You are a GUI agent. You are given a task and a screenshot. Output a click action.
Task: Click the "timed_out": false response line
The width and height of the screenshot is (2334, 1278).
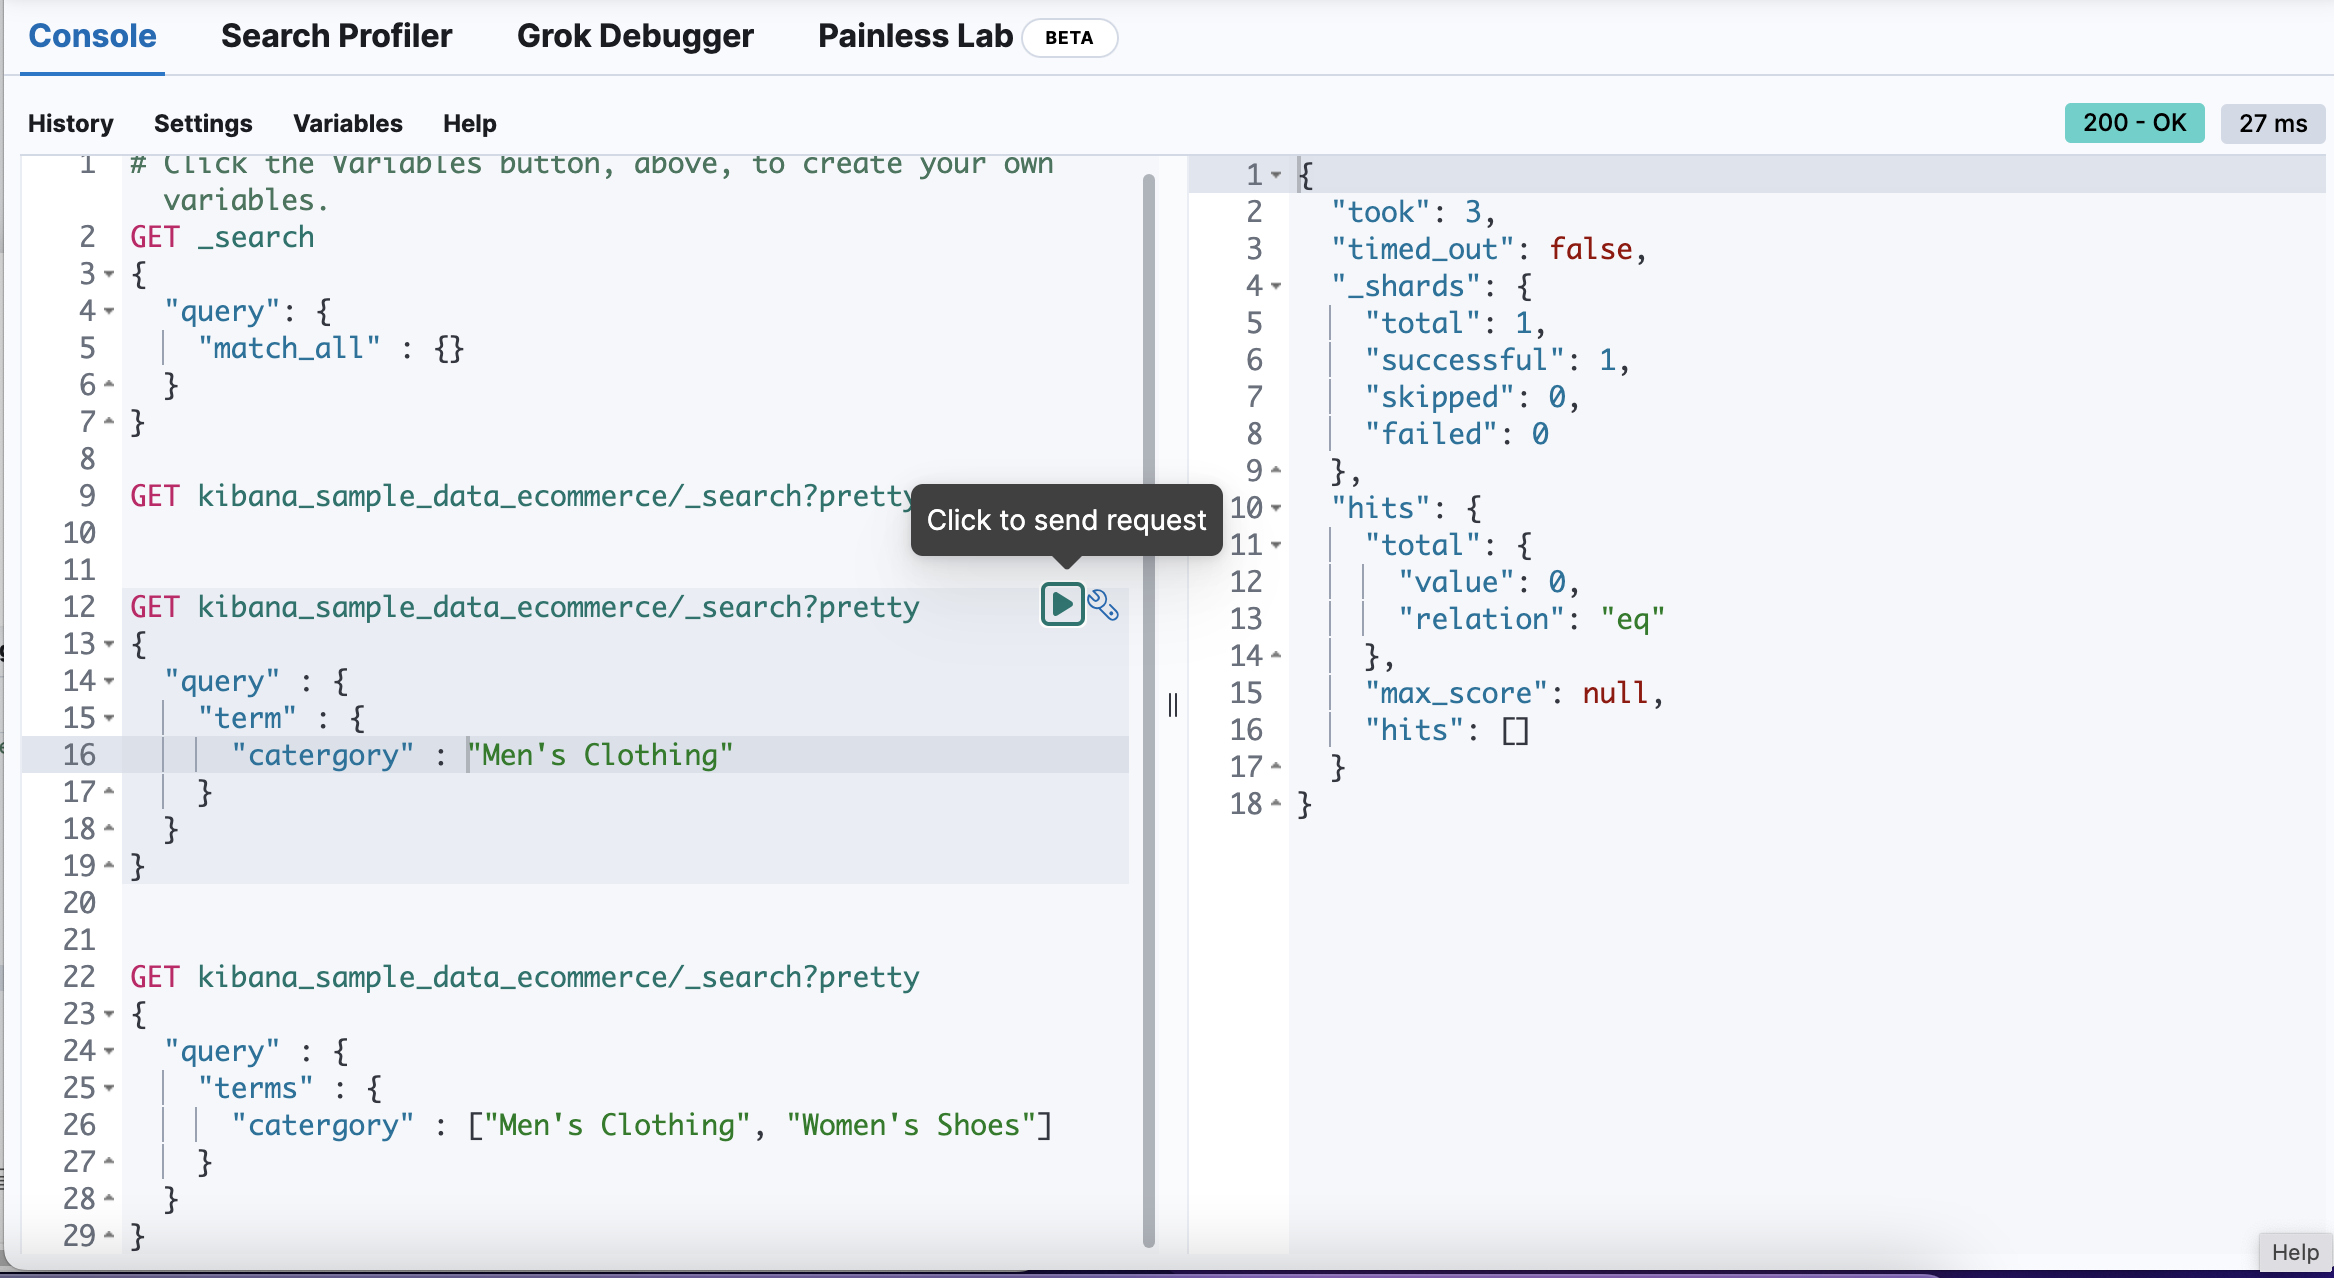[1488, 249]
